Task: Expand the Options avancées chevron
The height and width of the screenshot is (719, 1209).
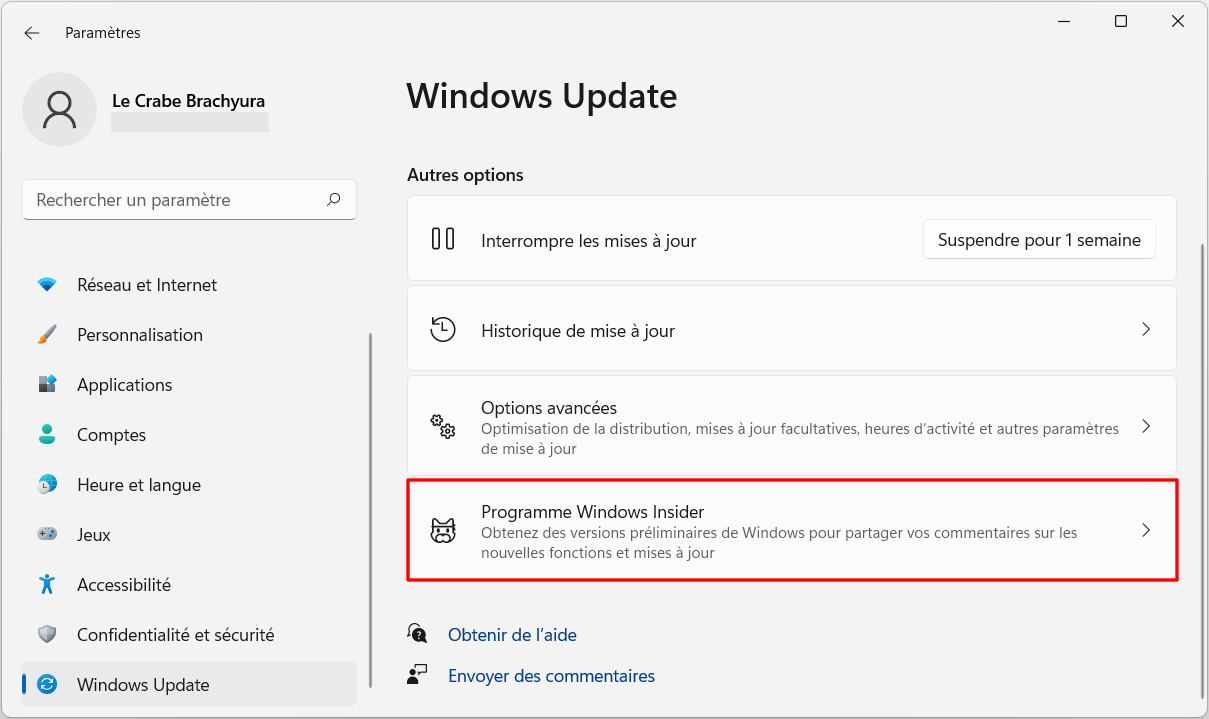Action: 1146,427
